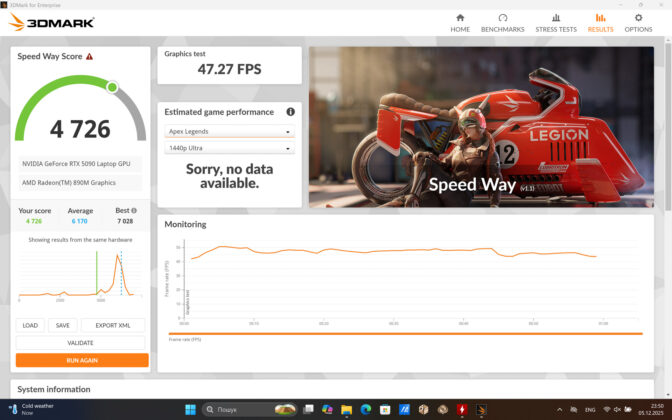Switch to the BENCHMARKS tab
This screenshot has width=672, height=420.
tap(502, 23)
